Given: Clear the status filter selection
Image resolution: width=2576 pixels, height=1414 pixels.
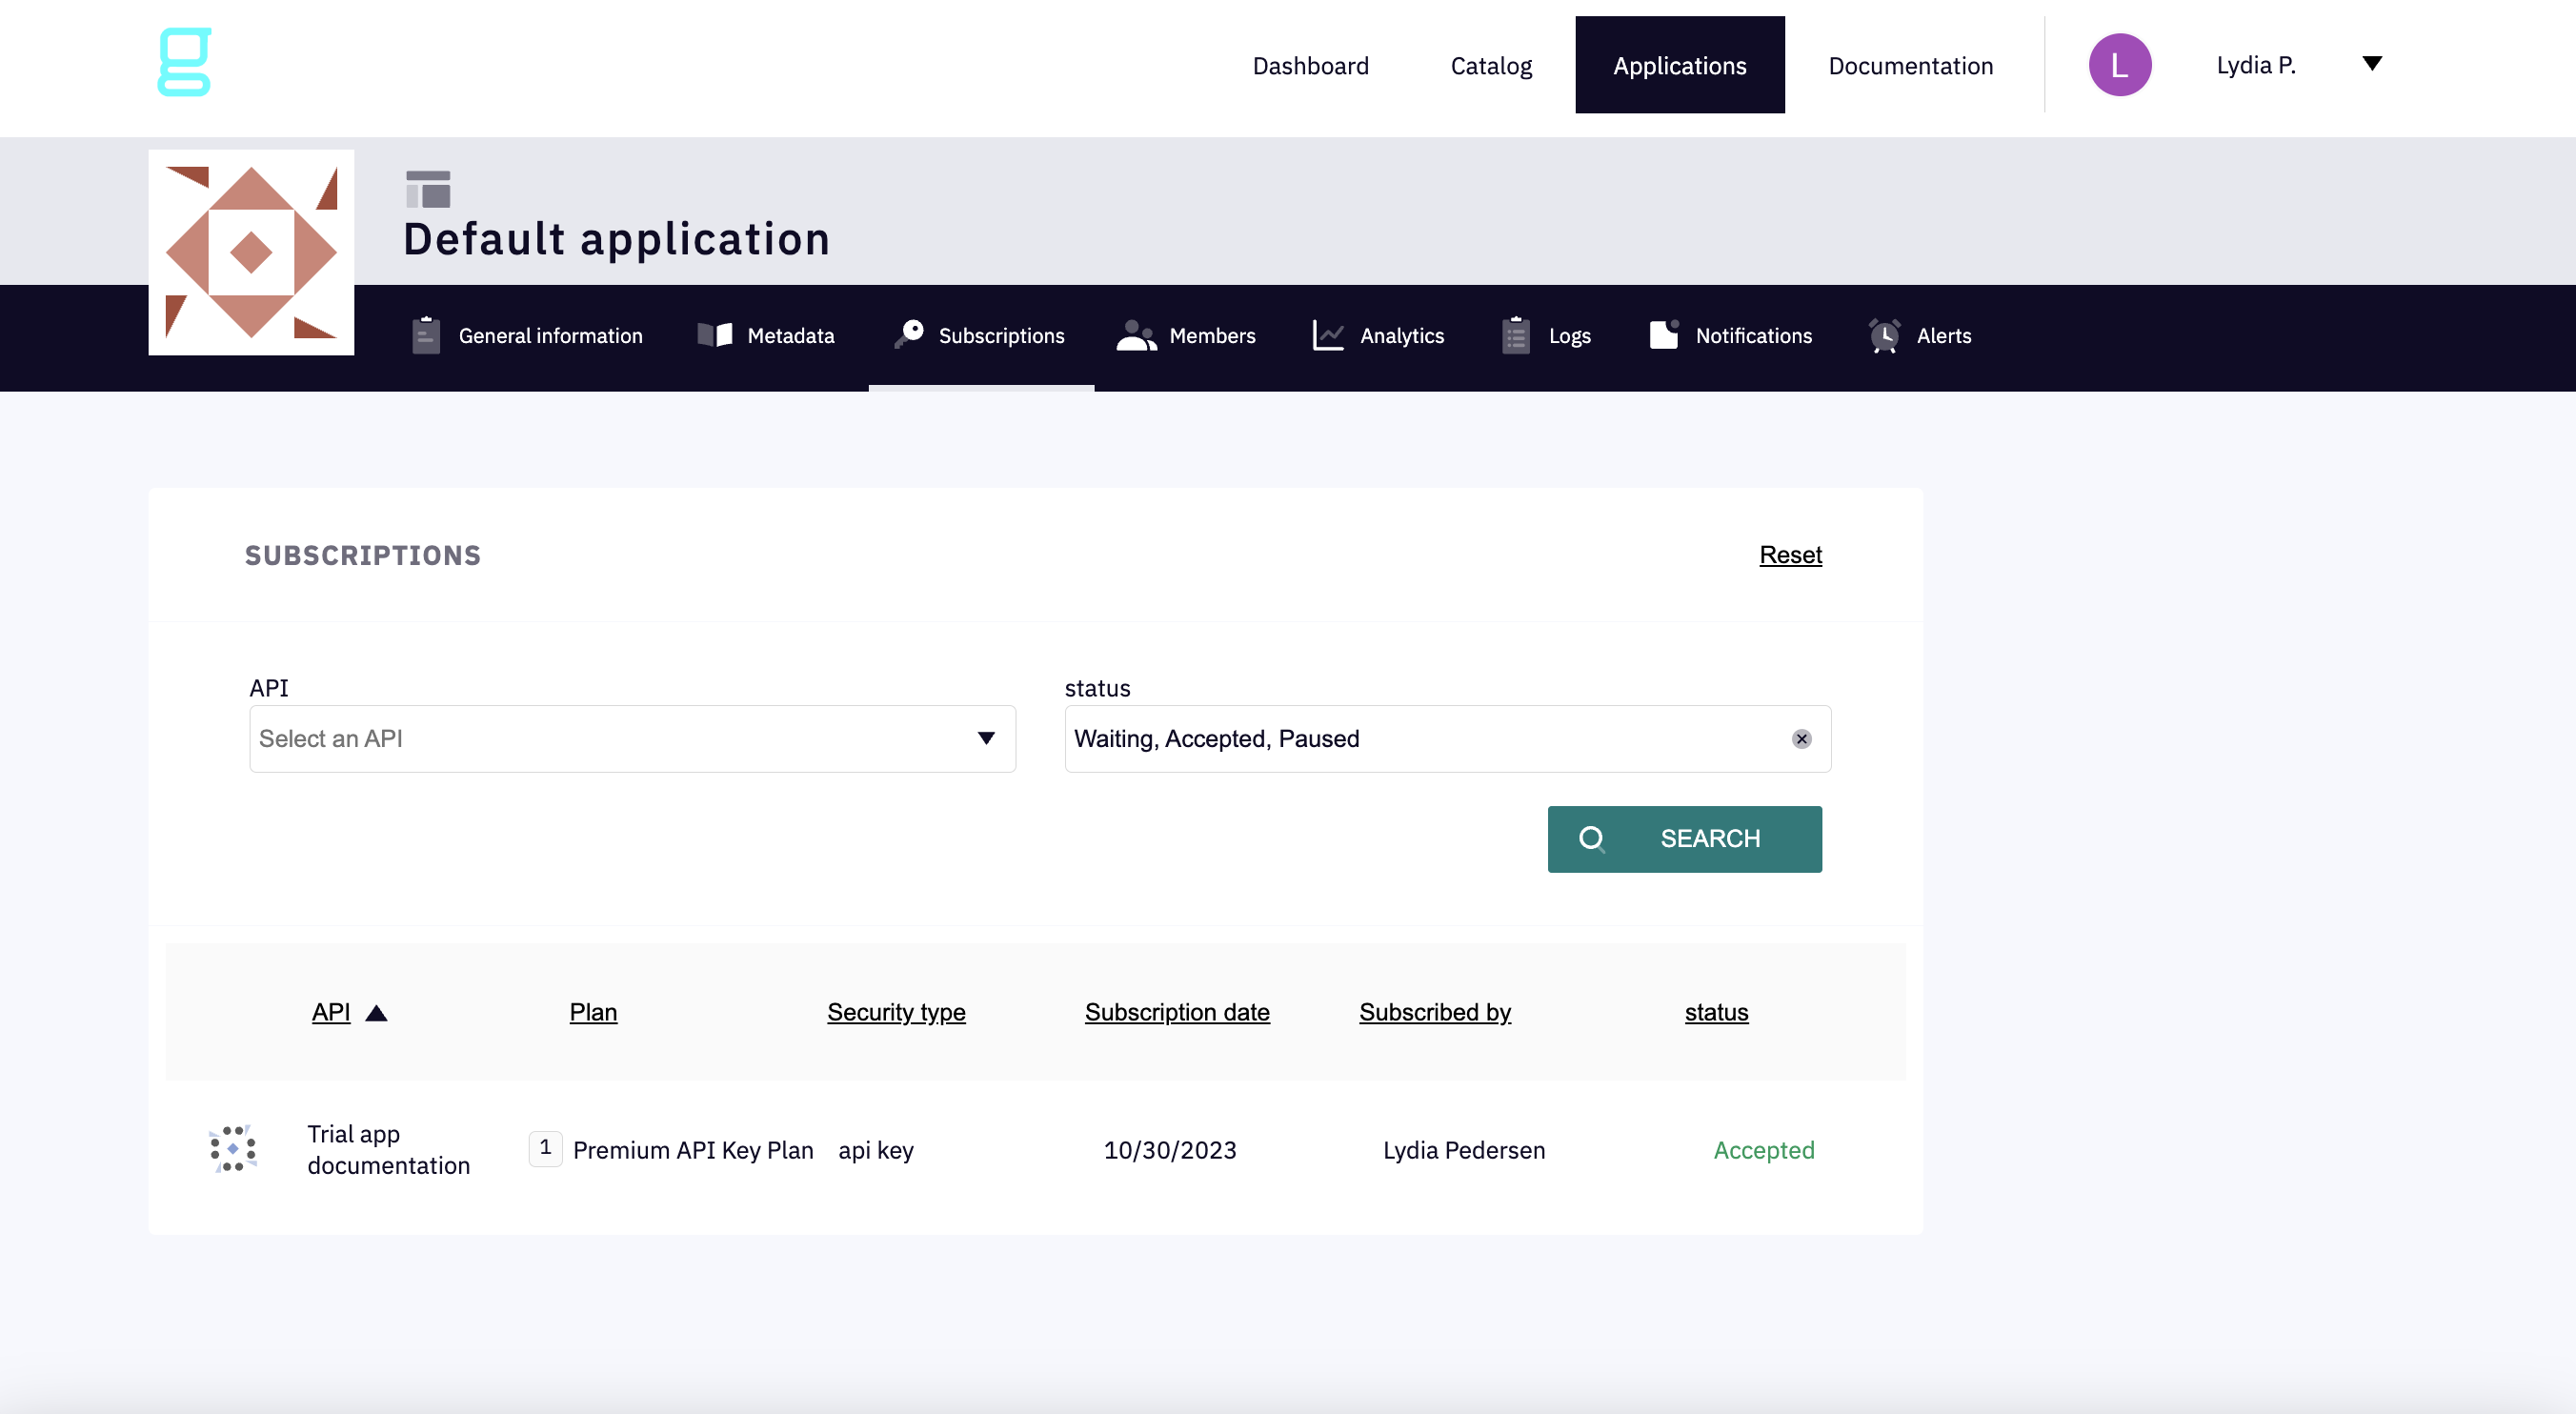Looking at the screenshot, I should 1801,739.
